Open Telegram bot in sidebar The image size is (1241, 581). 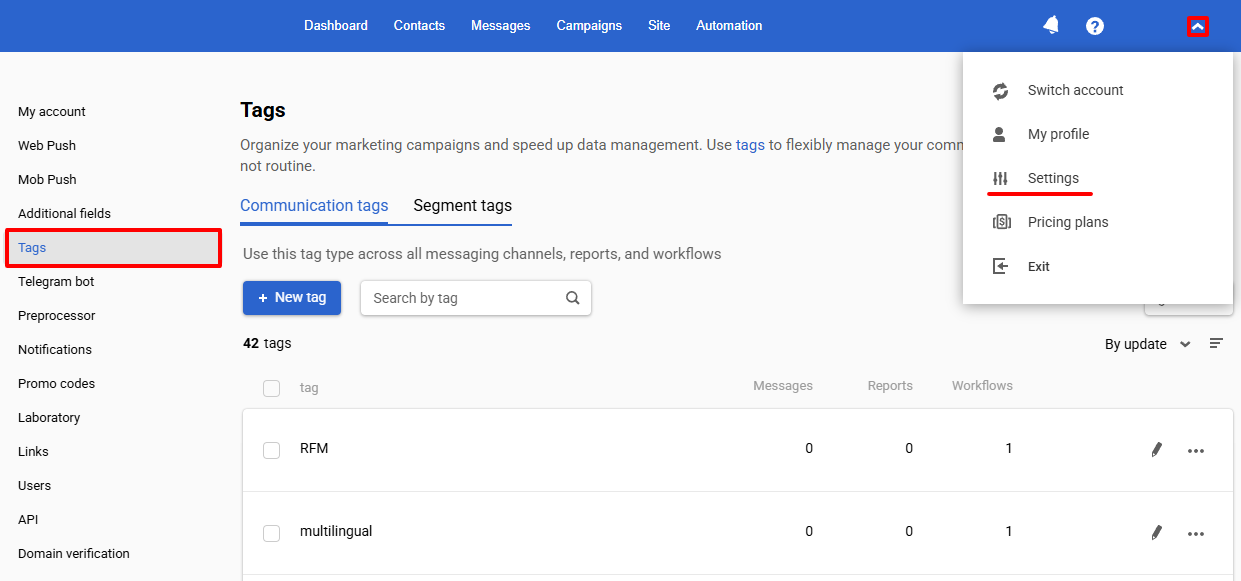[56, 282]
